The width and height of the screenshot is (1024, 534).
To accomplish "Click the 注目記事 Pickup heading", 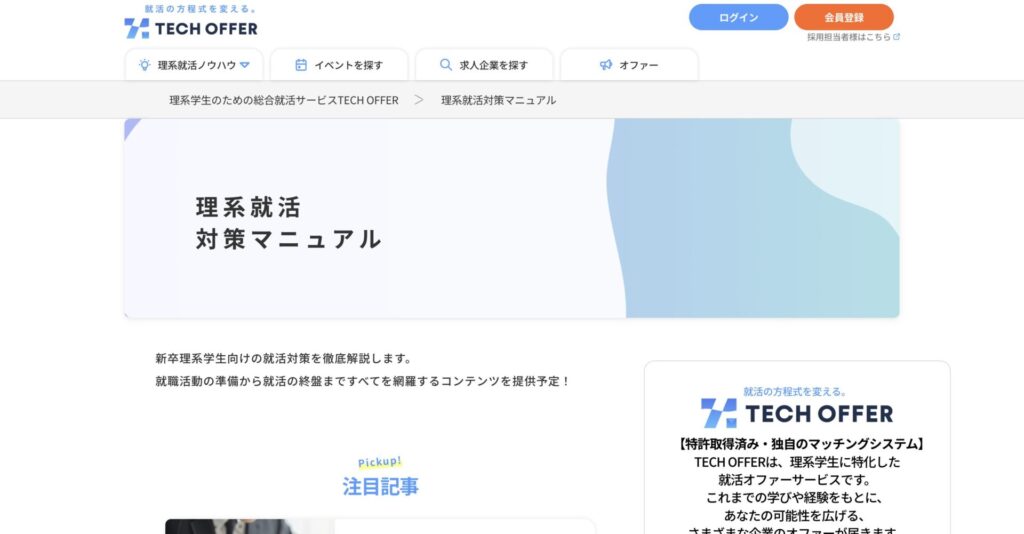I will point(380,486).
